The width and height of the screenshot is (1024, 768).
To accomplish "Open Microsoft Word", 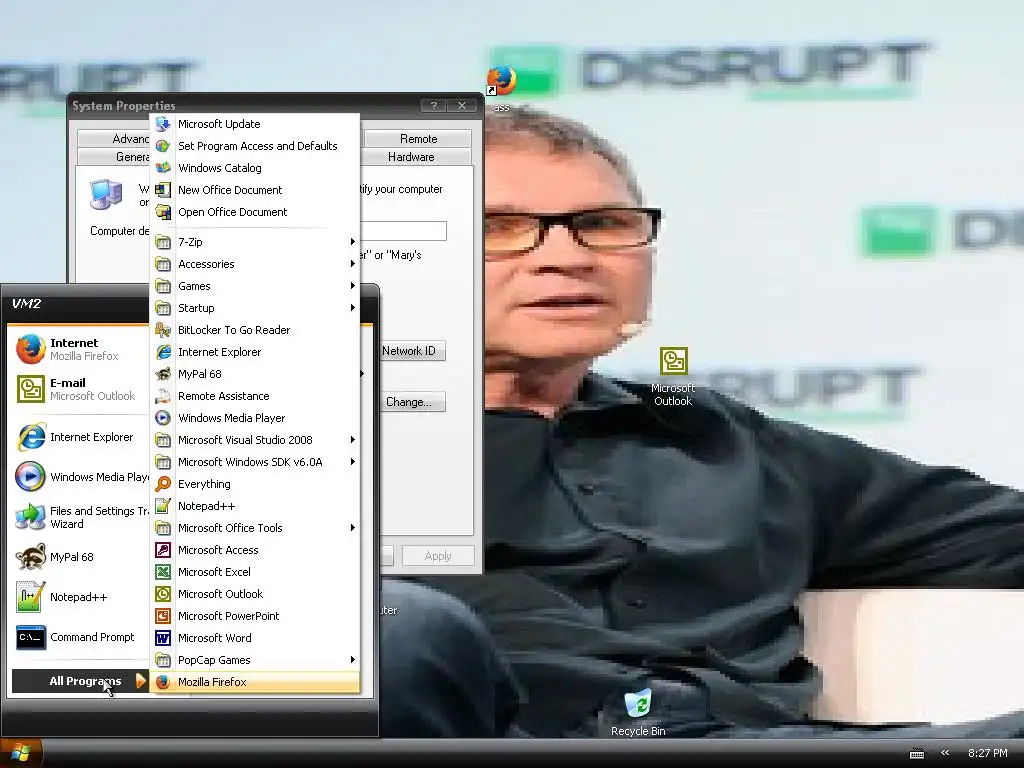I will click(x=255, y=638).
